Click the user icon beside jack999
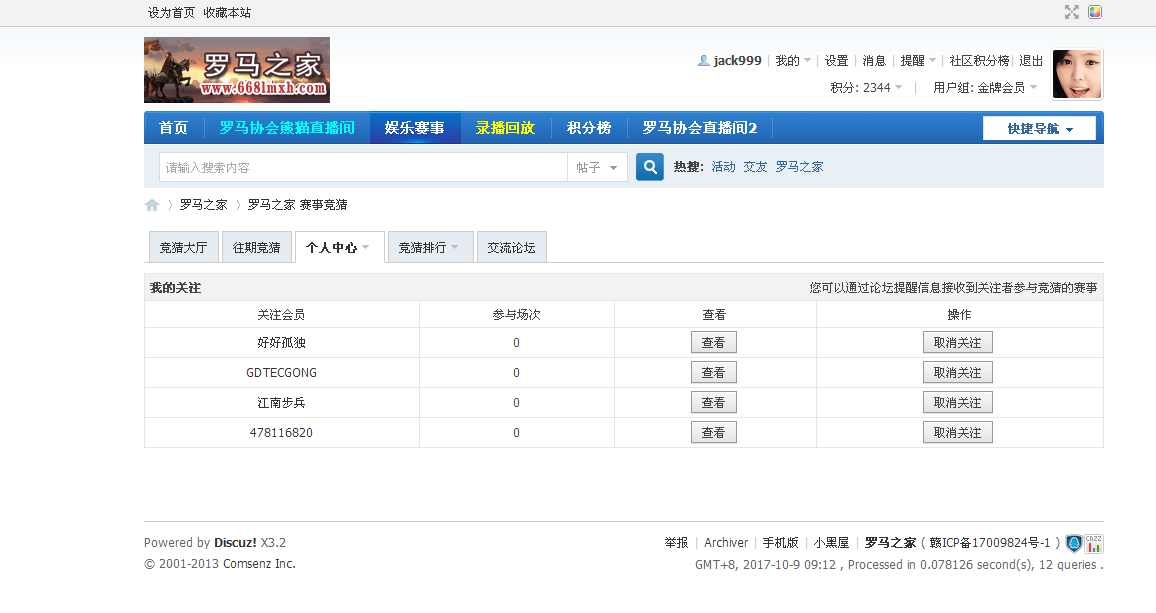 [x=704, y=61]
